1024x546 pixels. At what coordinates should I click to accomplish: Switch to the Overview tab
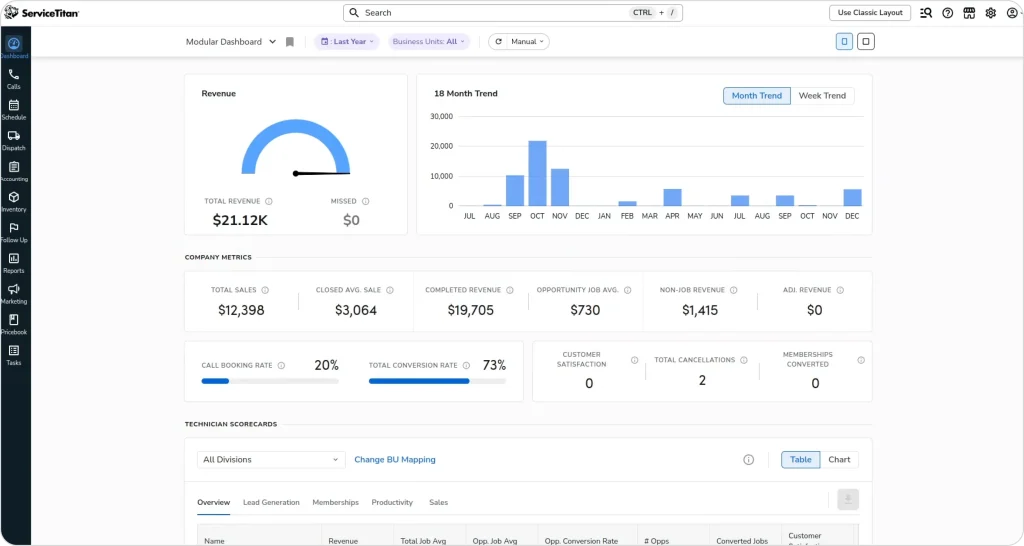coord(214,503)
